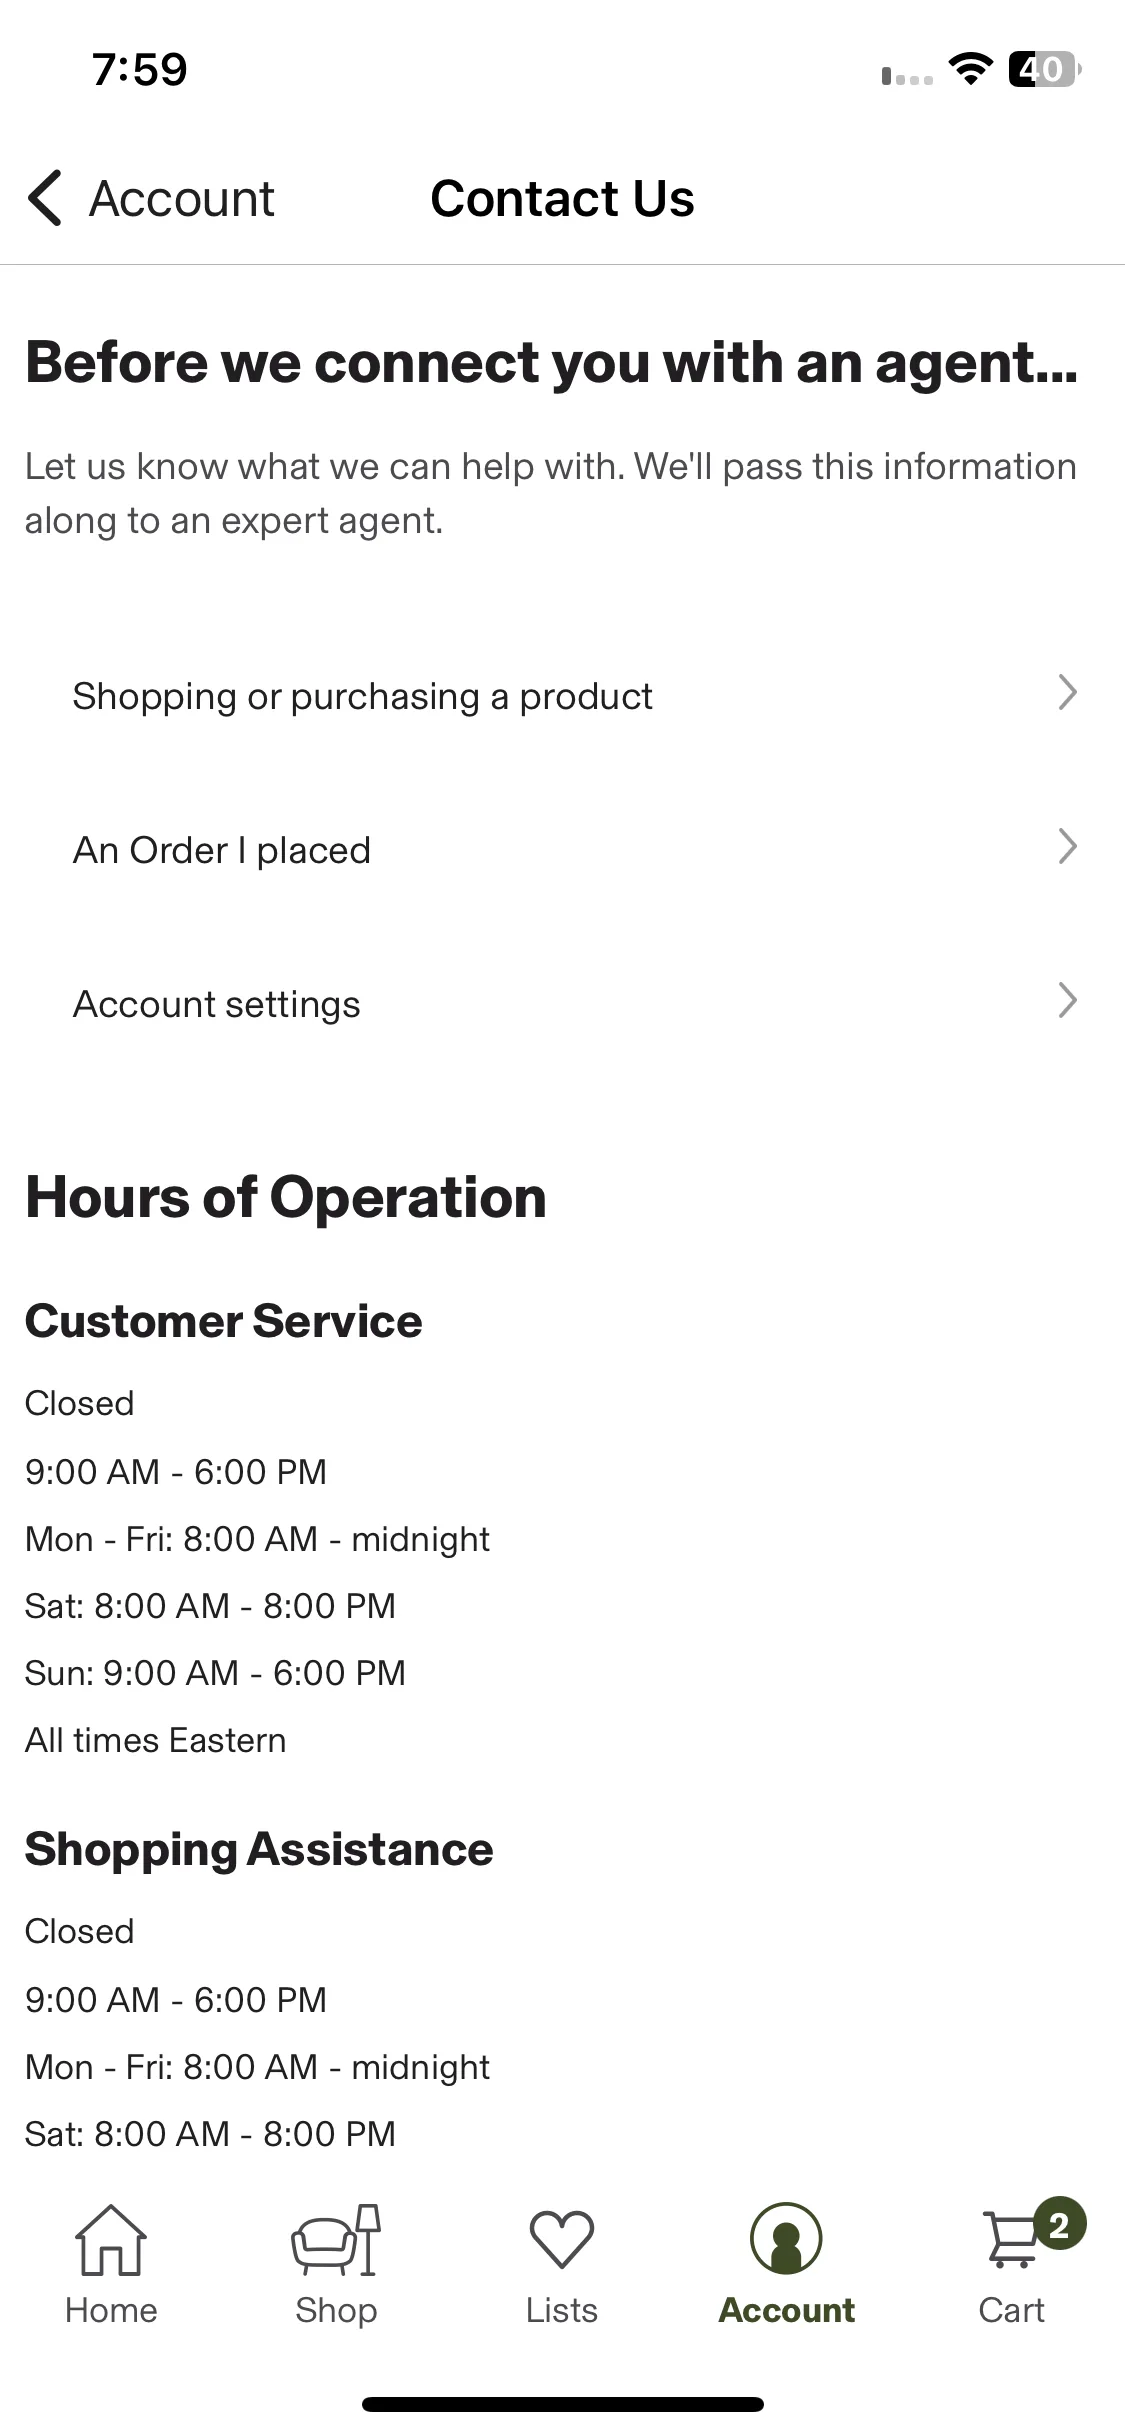This screenshot has height=2436, width=1125.
Task: Open the Home tab house icon
Action: pos(111,2239)
